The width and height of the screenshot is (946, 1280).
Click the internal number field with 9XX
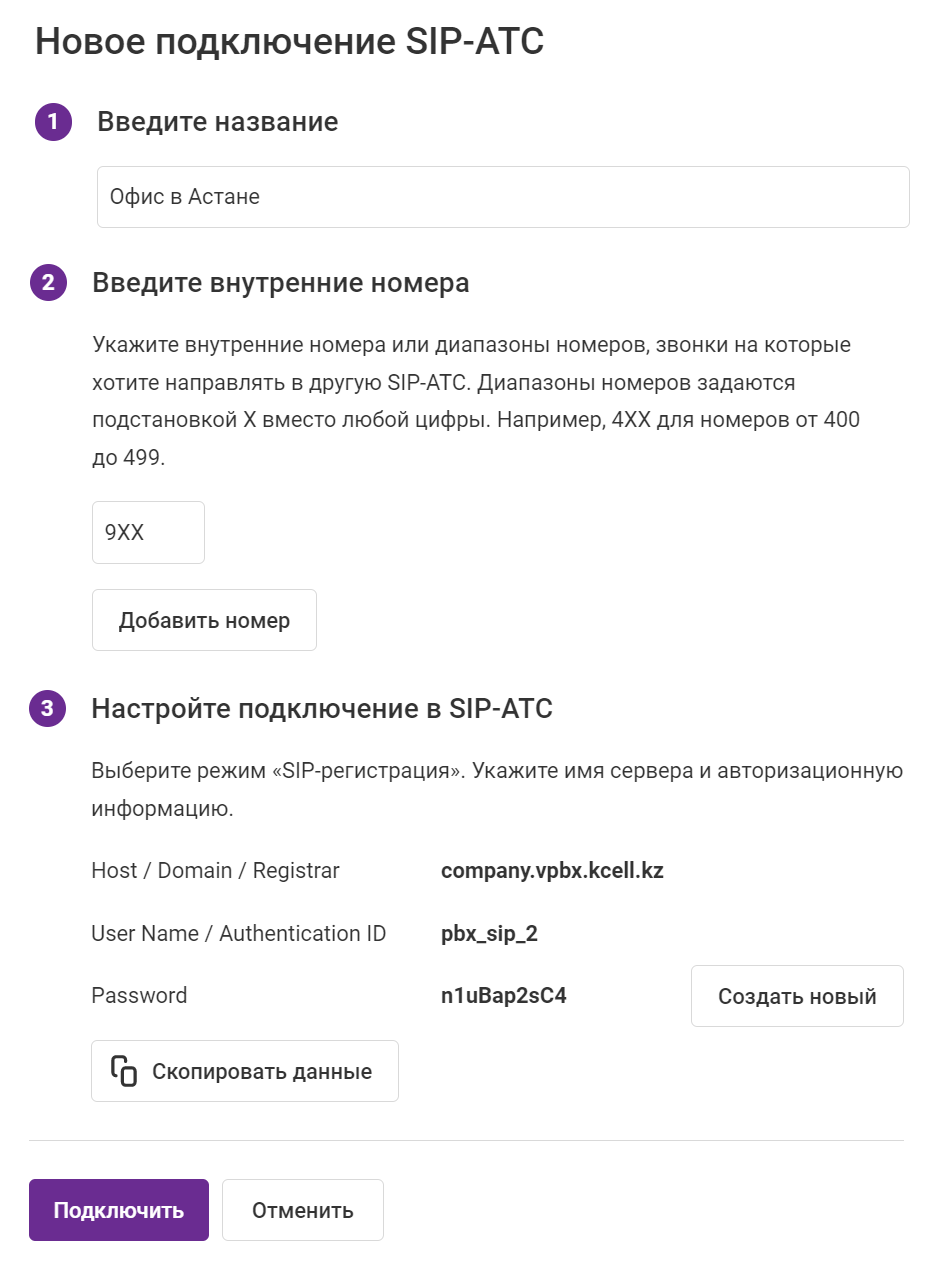click(148, 533)
